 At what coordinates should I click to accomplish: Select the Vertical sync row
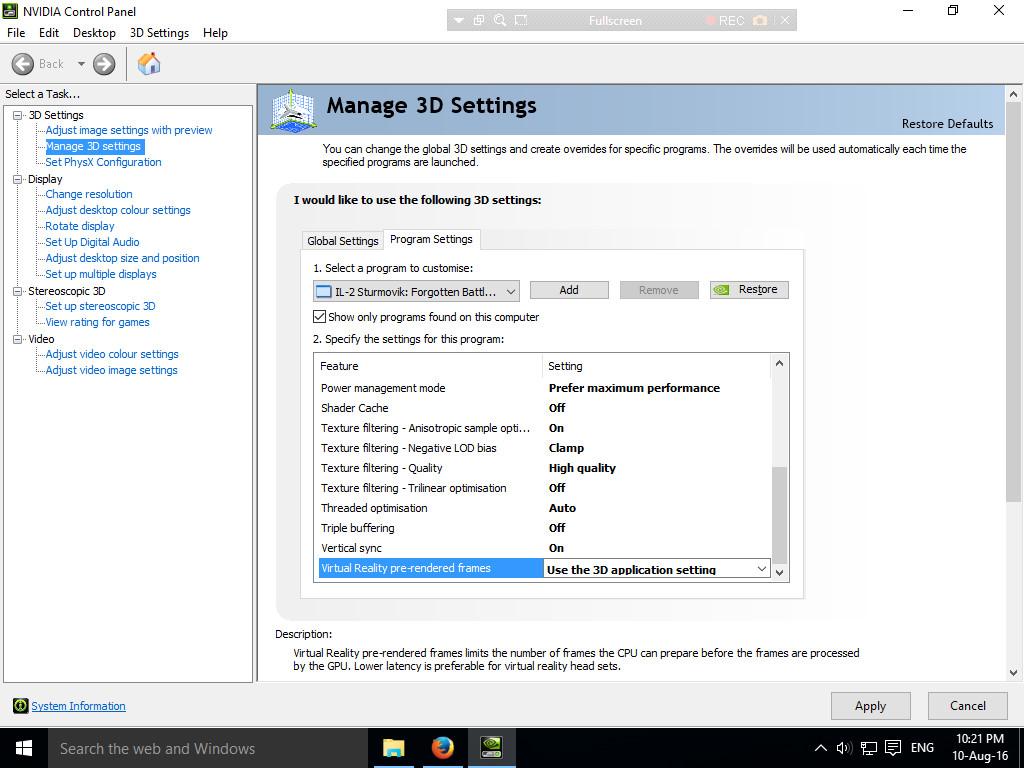(x=543, y=548)
